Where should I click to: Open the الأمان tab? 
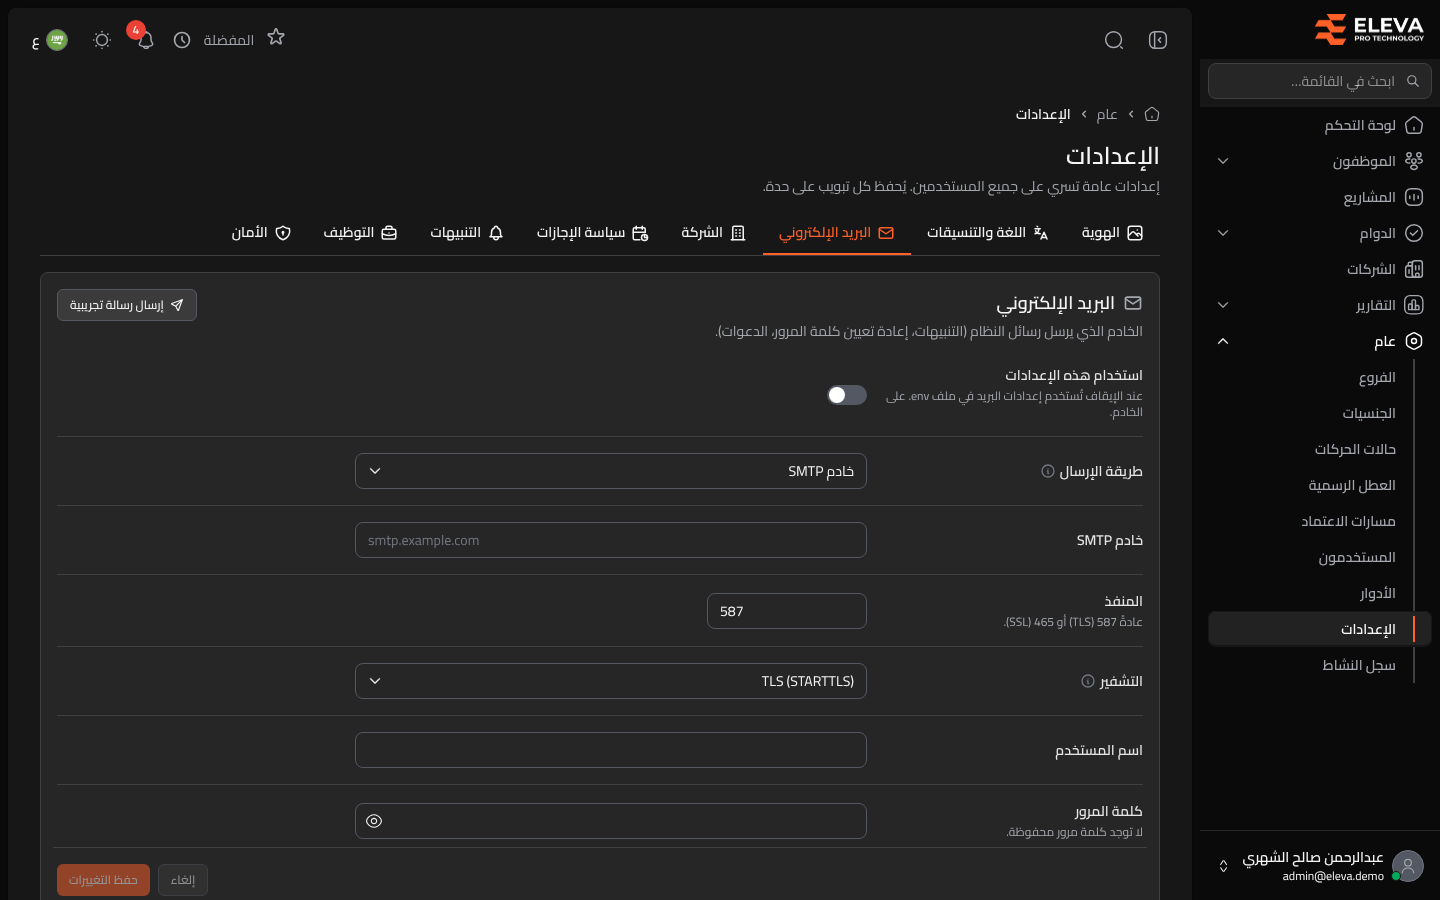261,233
